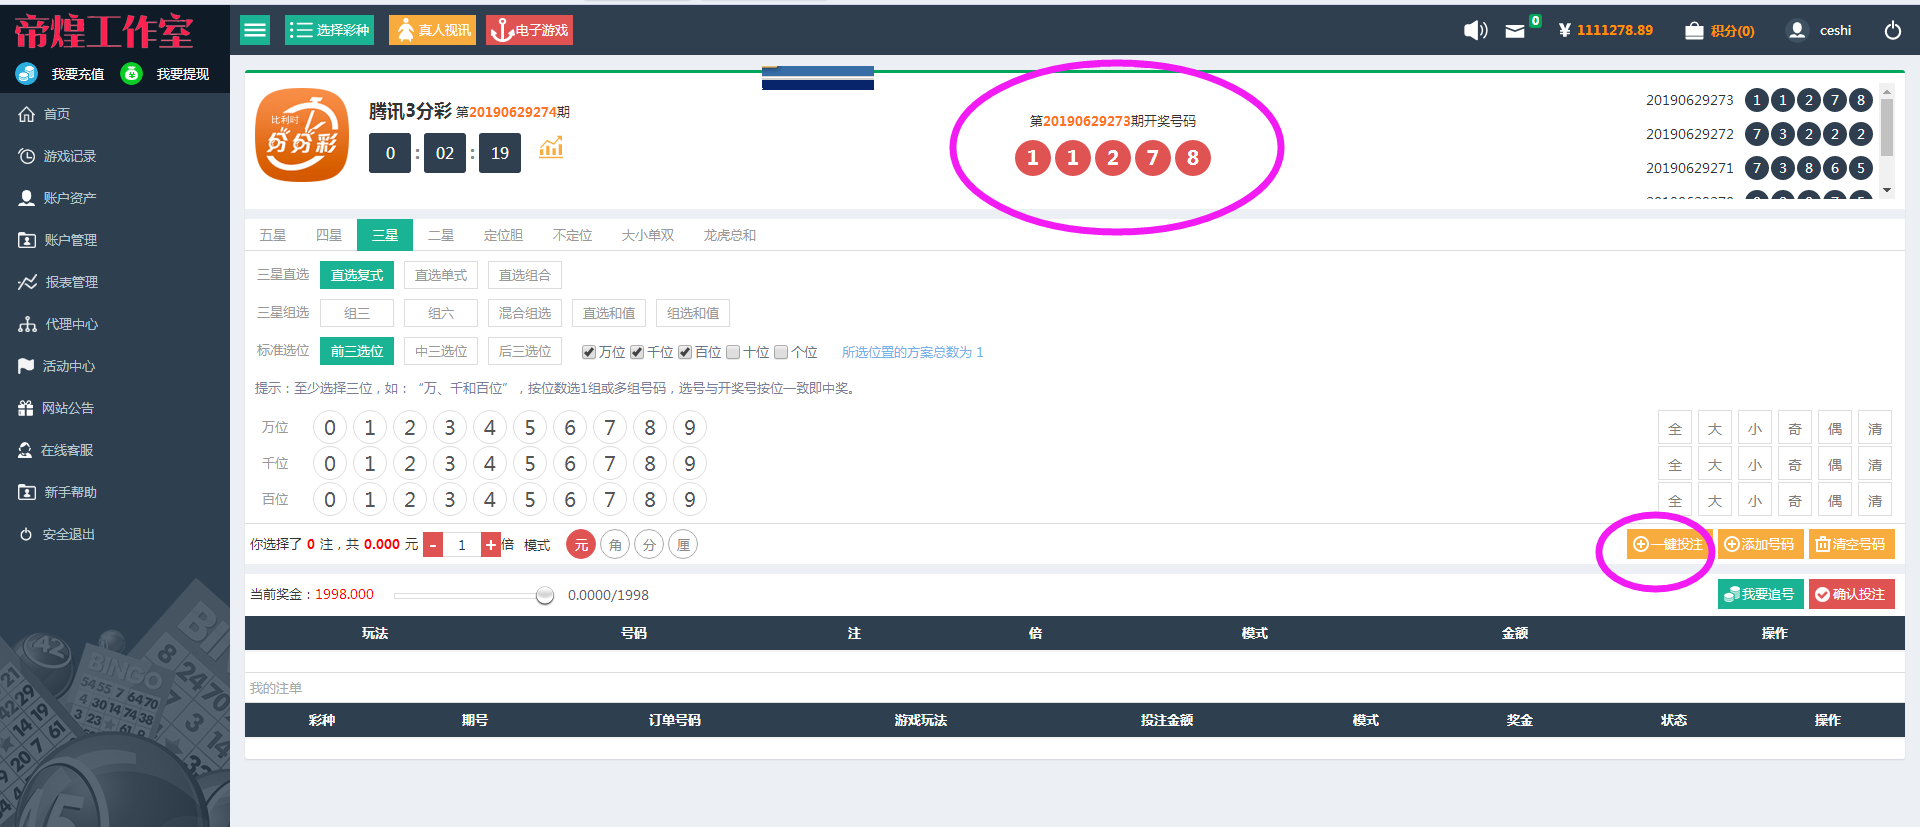1920x827 pixels.
Task: Click the ceshi user avatar icon
Action: pos(1797,31)
